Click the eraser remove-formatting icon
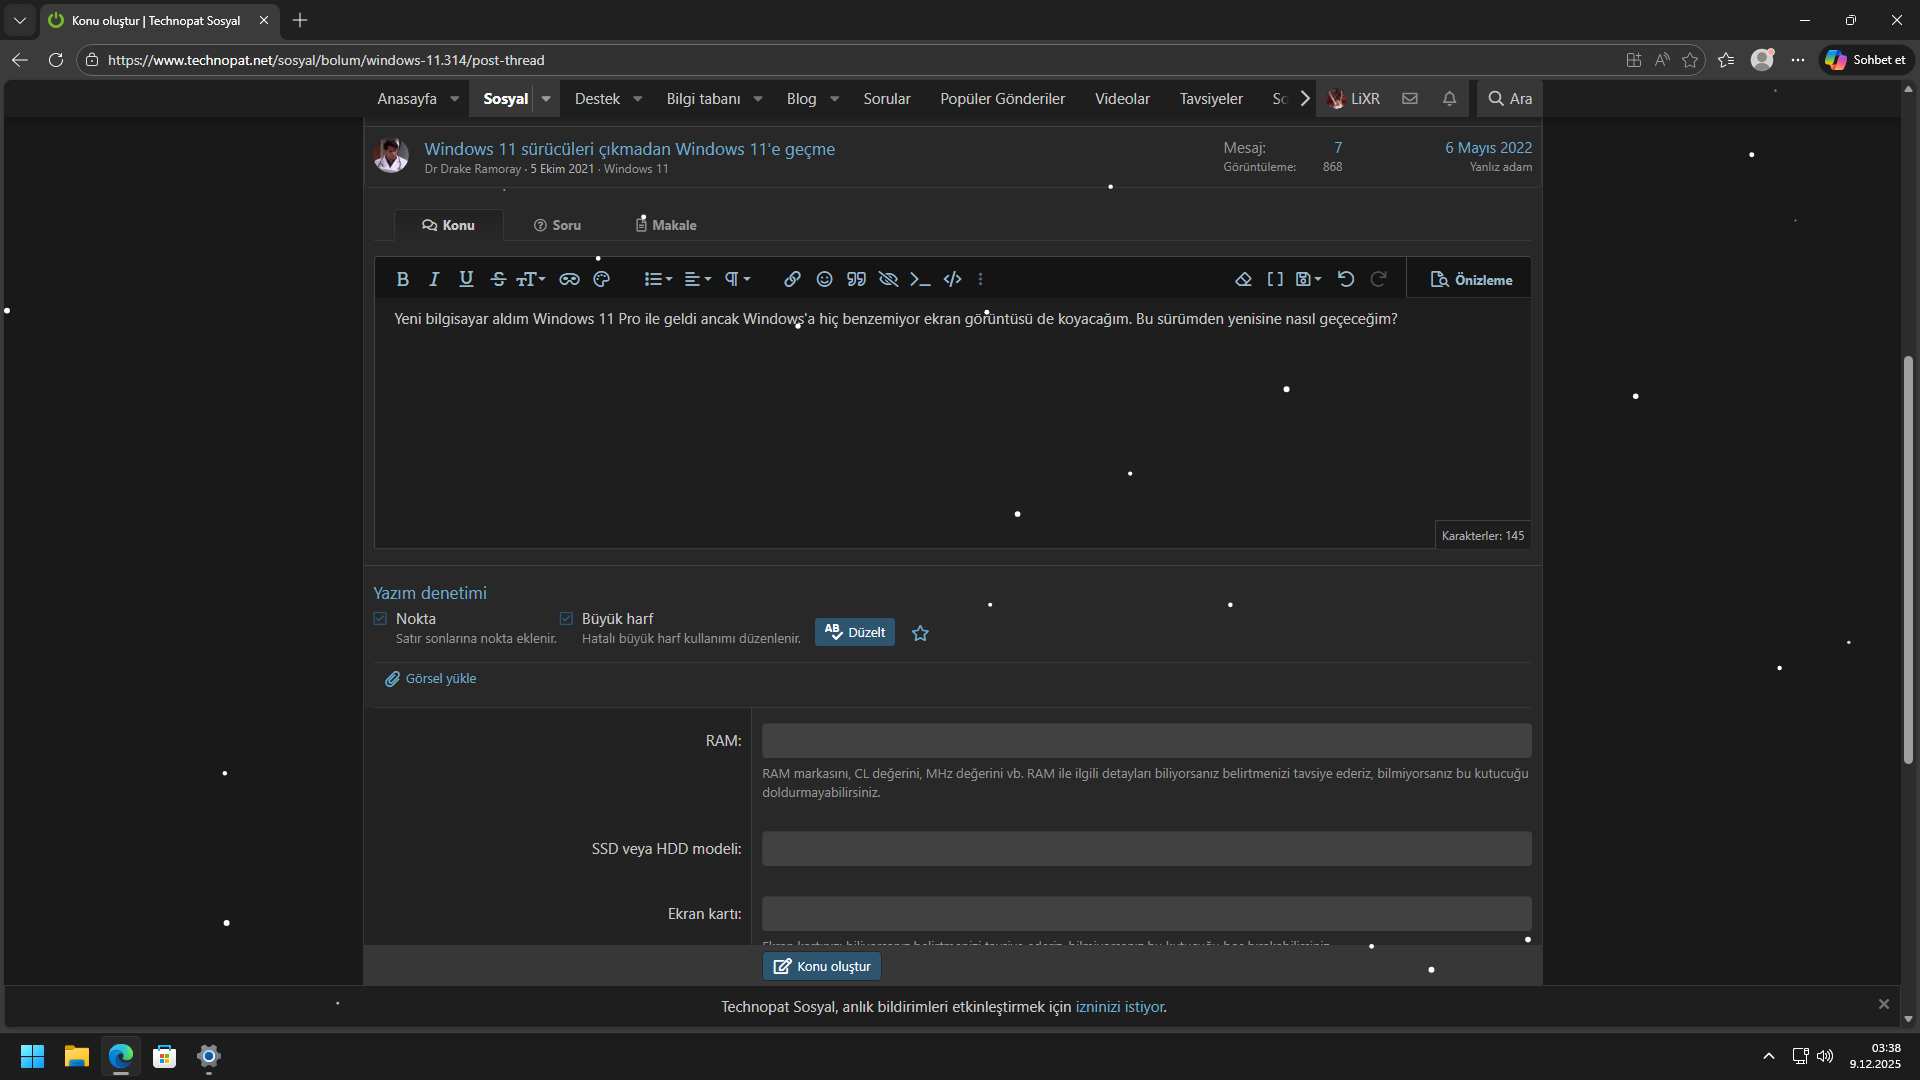Viewport: 1920px width, 1080px height. coord(1243,279)
